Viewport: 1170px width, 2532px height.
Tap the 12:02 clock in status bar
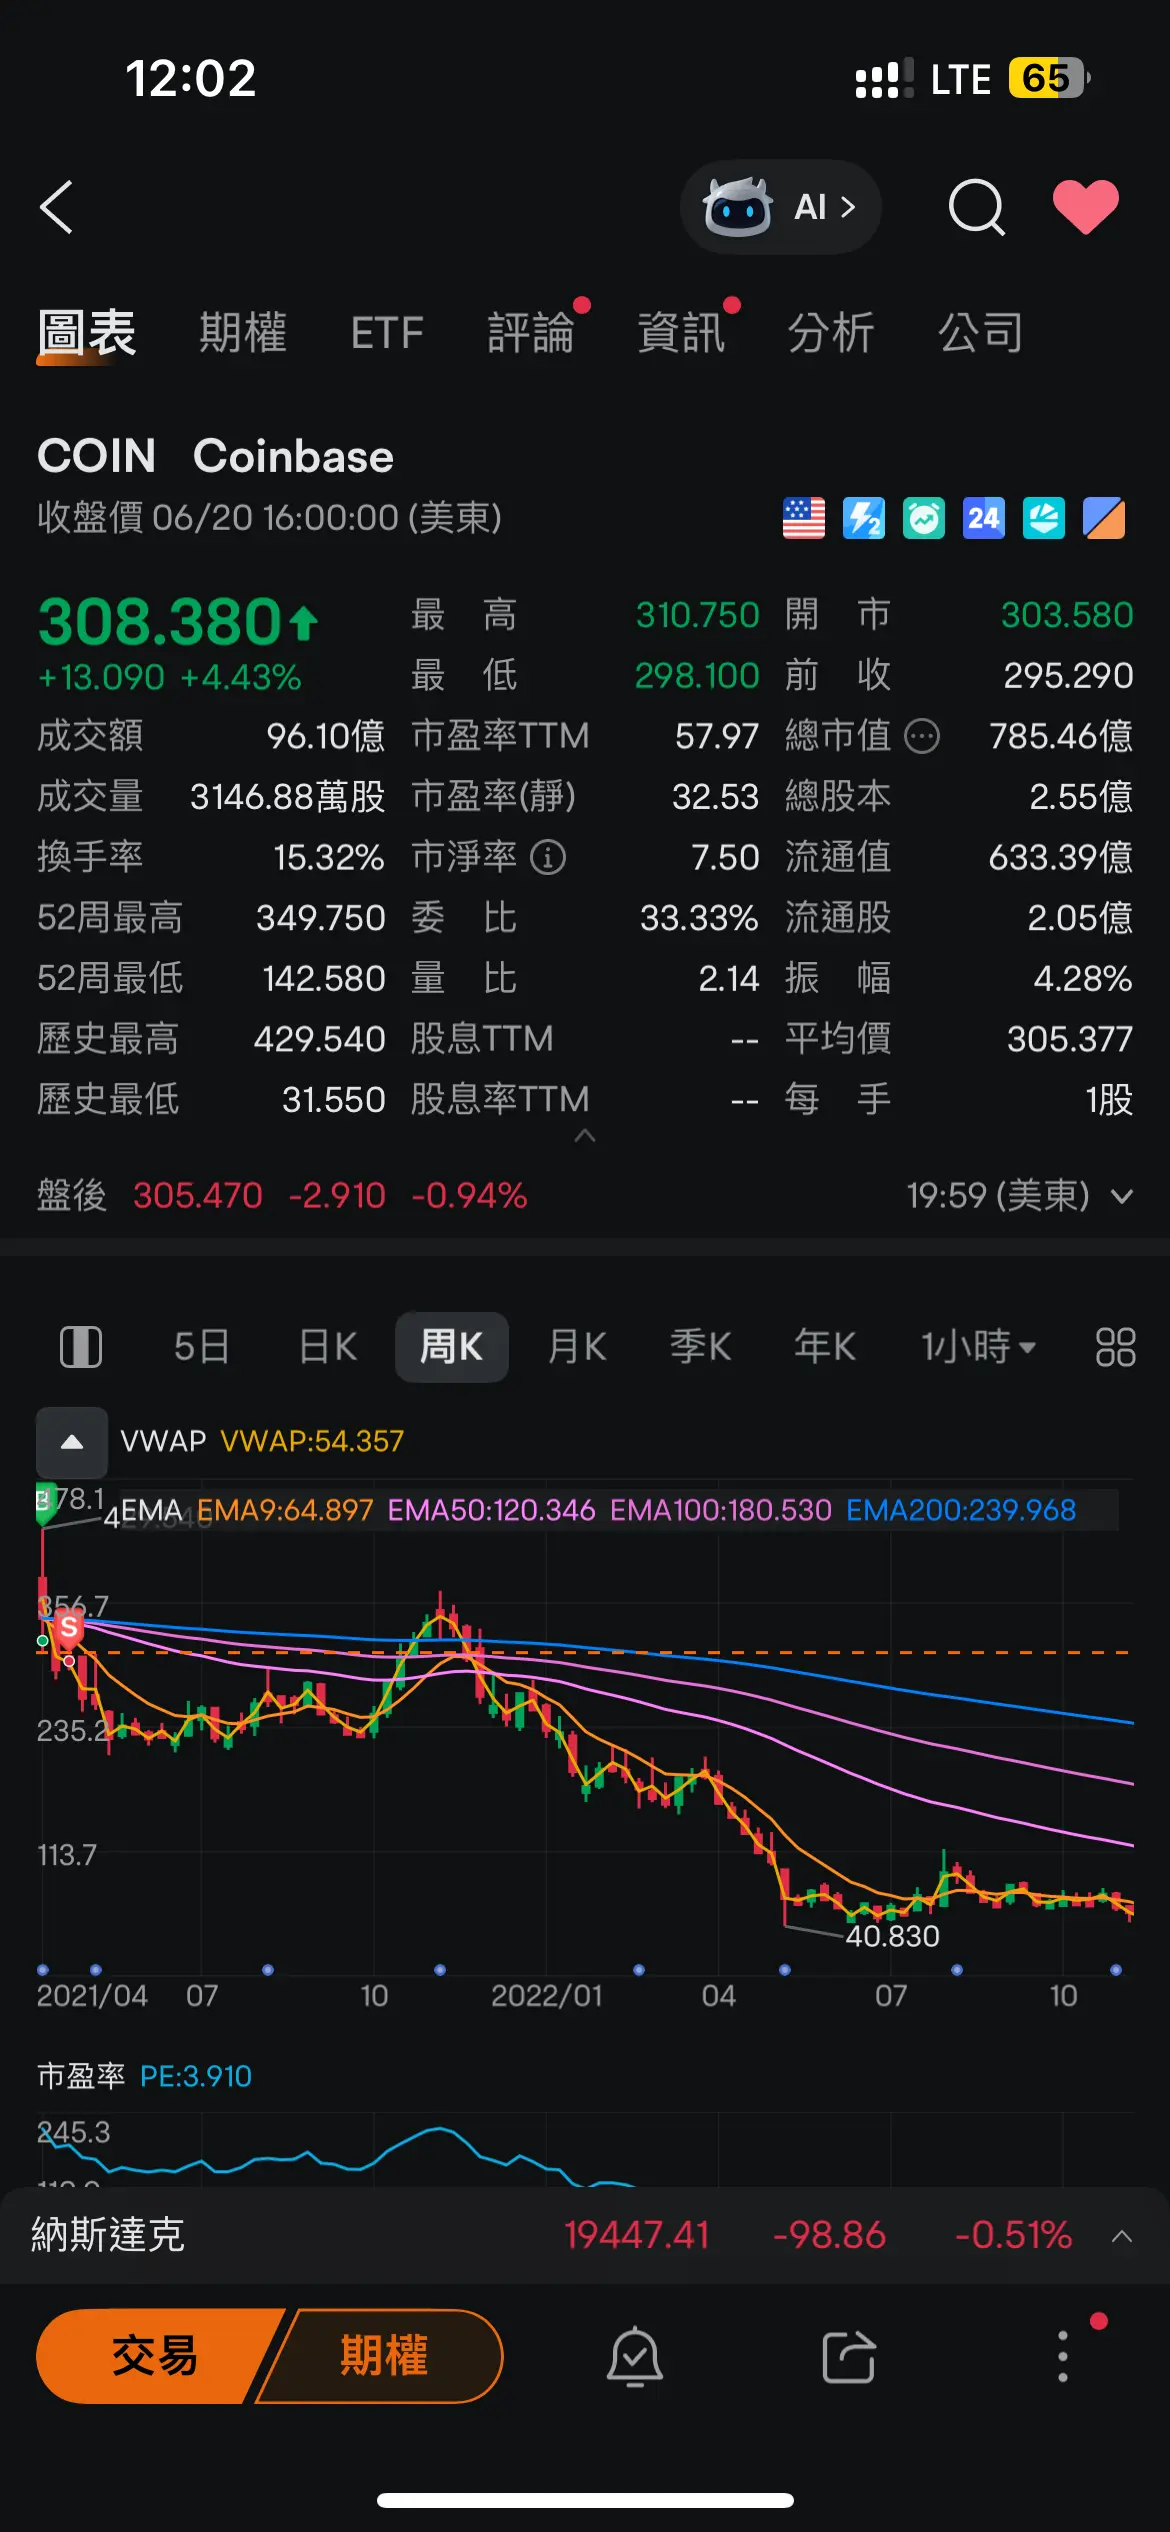[x=190, y=78]
